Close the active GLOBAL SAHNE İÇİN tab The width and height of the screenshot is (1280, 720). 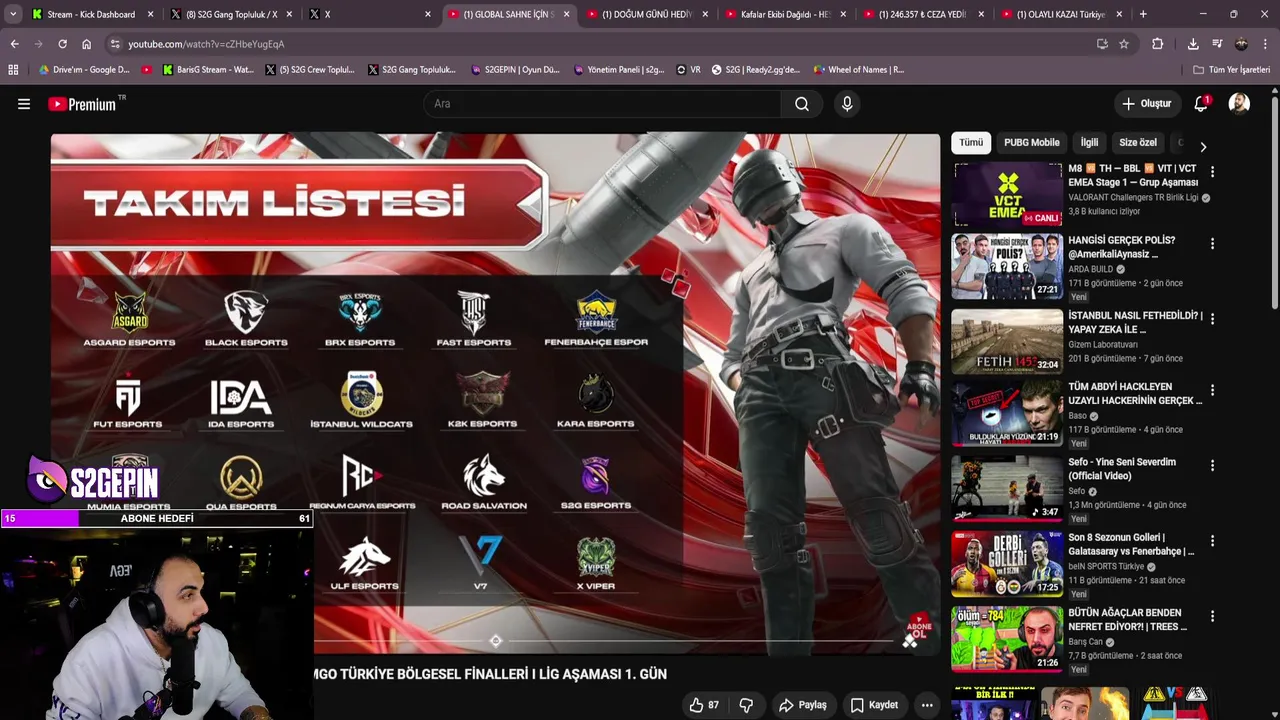[x=566, y=14]
